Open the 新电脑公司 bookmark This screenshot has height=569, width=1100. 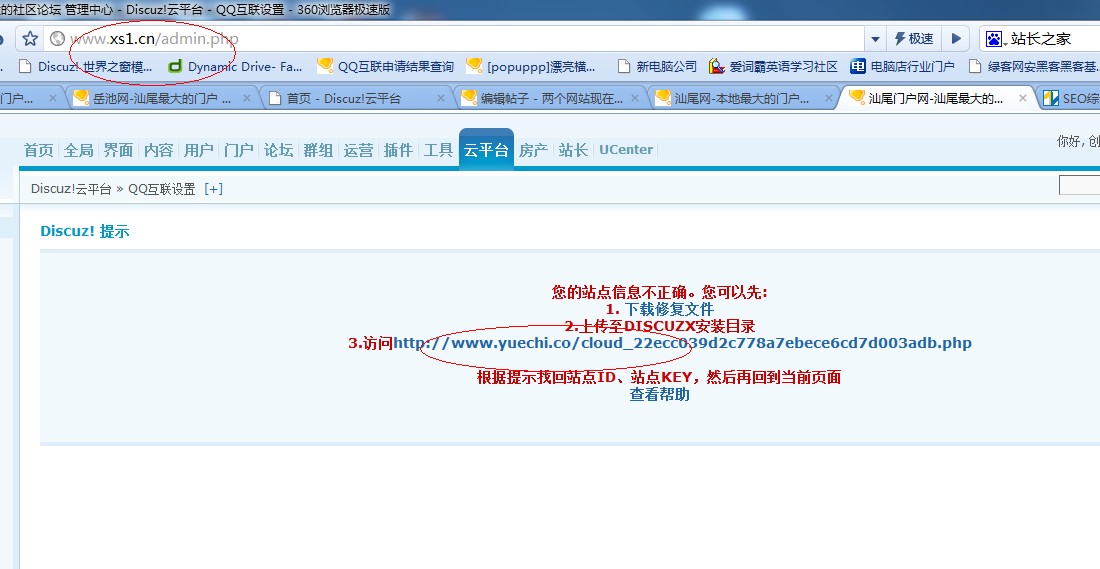pos(657,67)
